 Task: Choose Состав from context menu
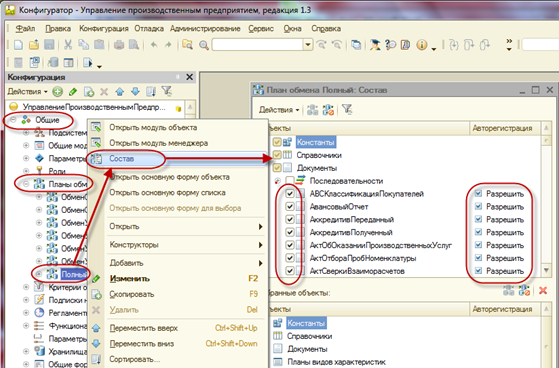pyautogui.click(x=178, y=159)
